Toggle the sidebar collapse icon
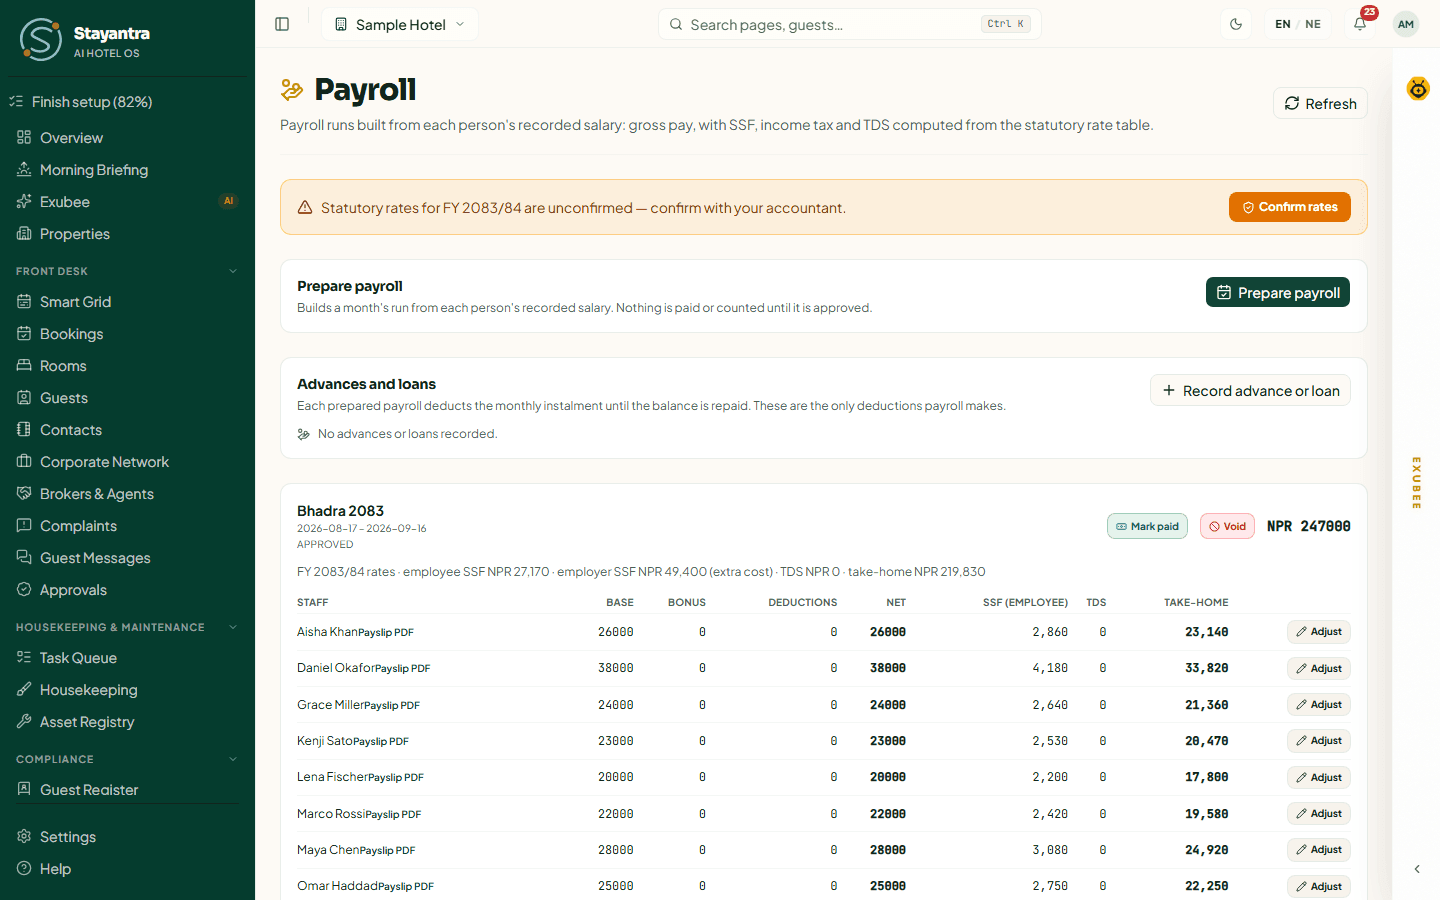Screen dimensions: 1440x900 click(282, 24)
